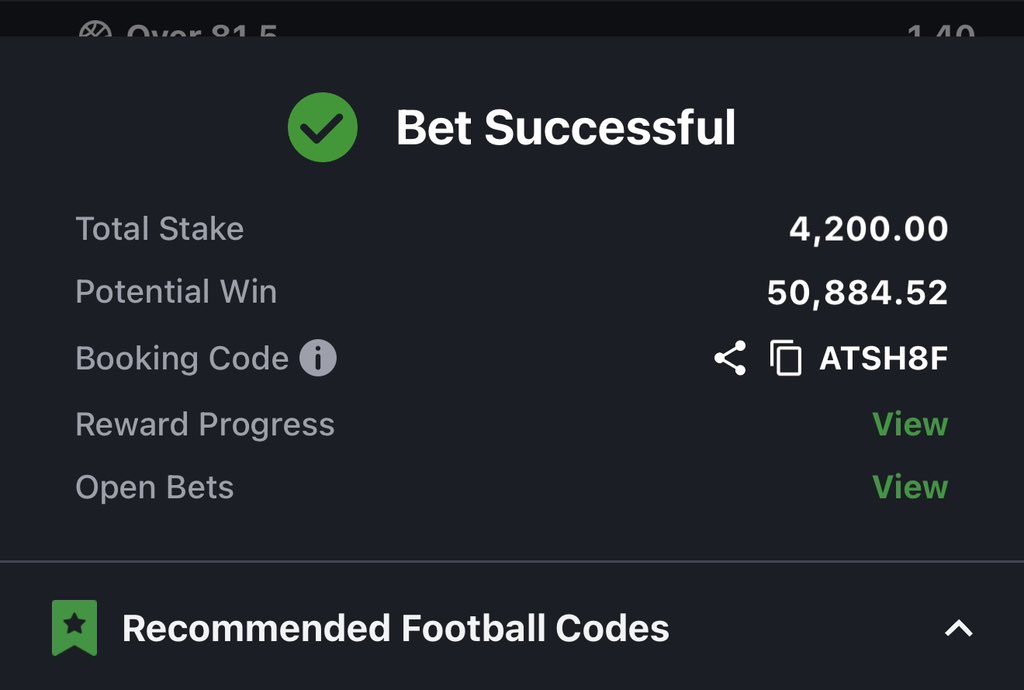Tap the Reward Progress label
The height and width of the screenshot is (690, 1024).
[x=205, y=424]
